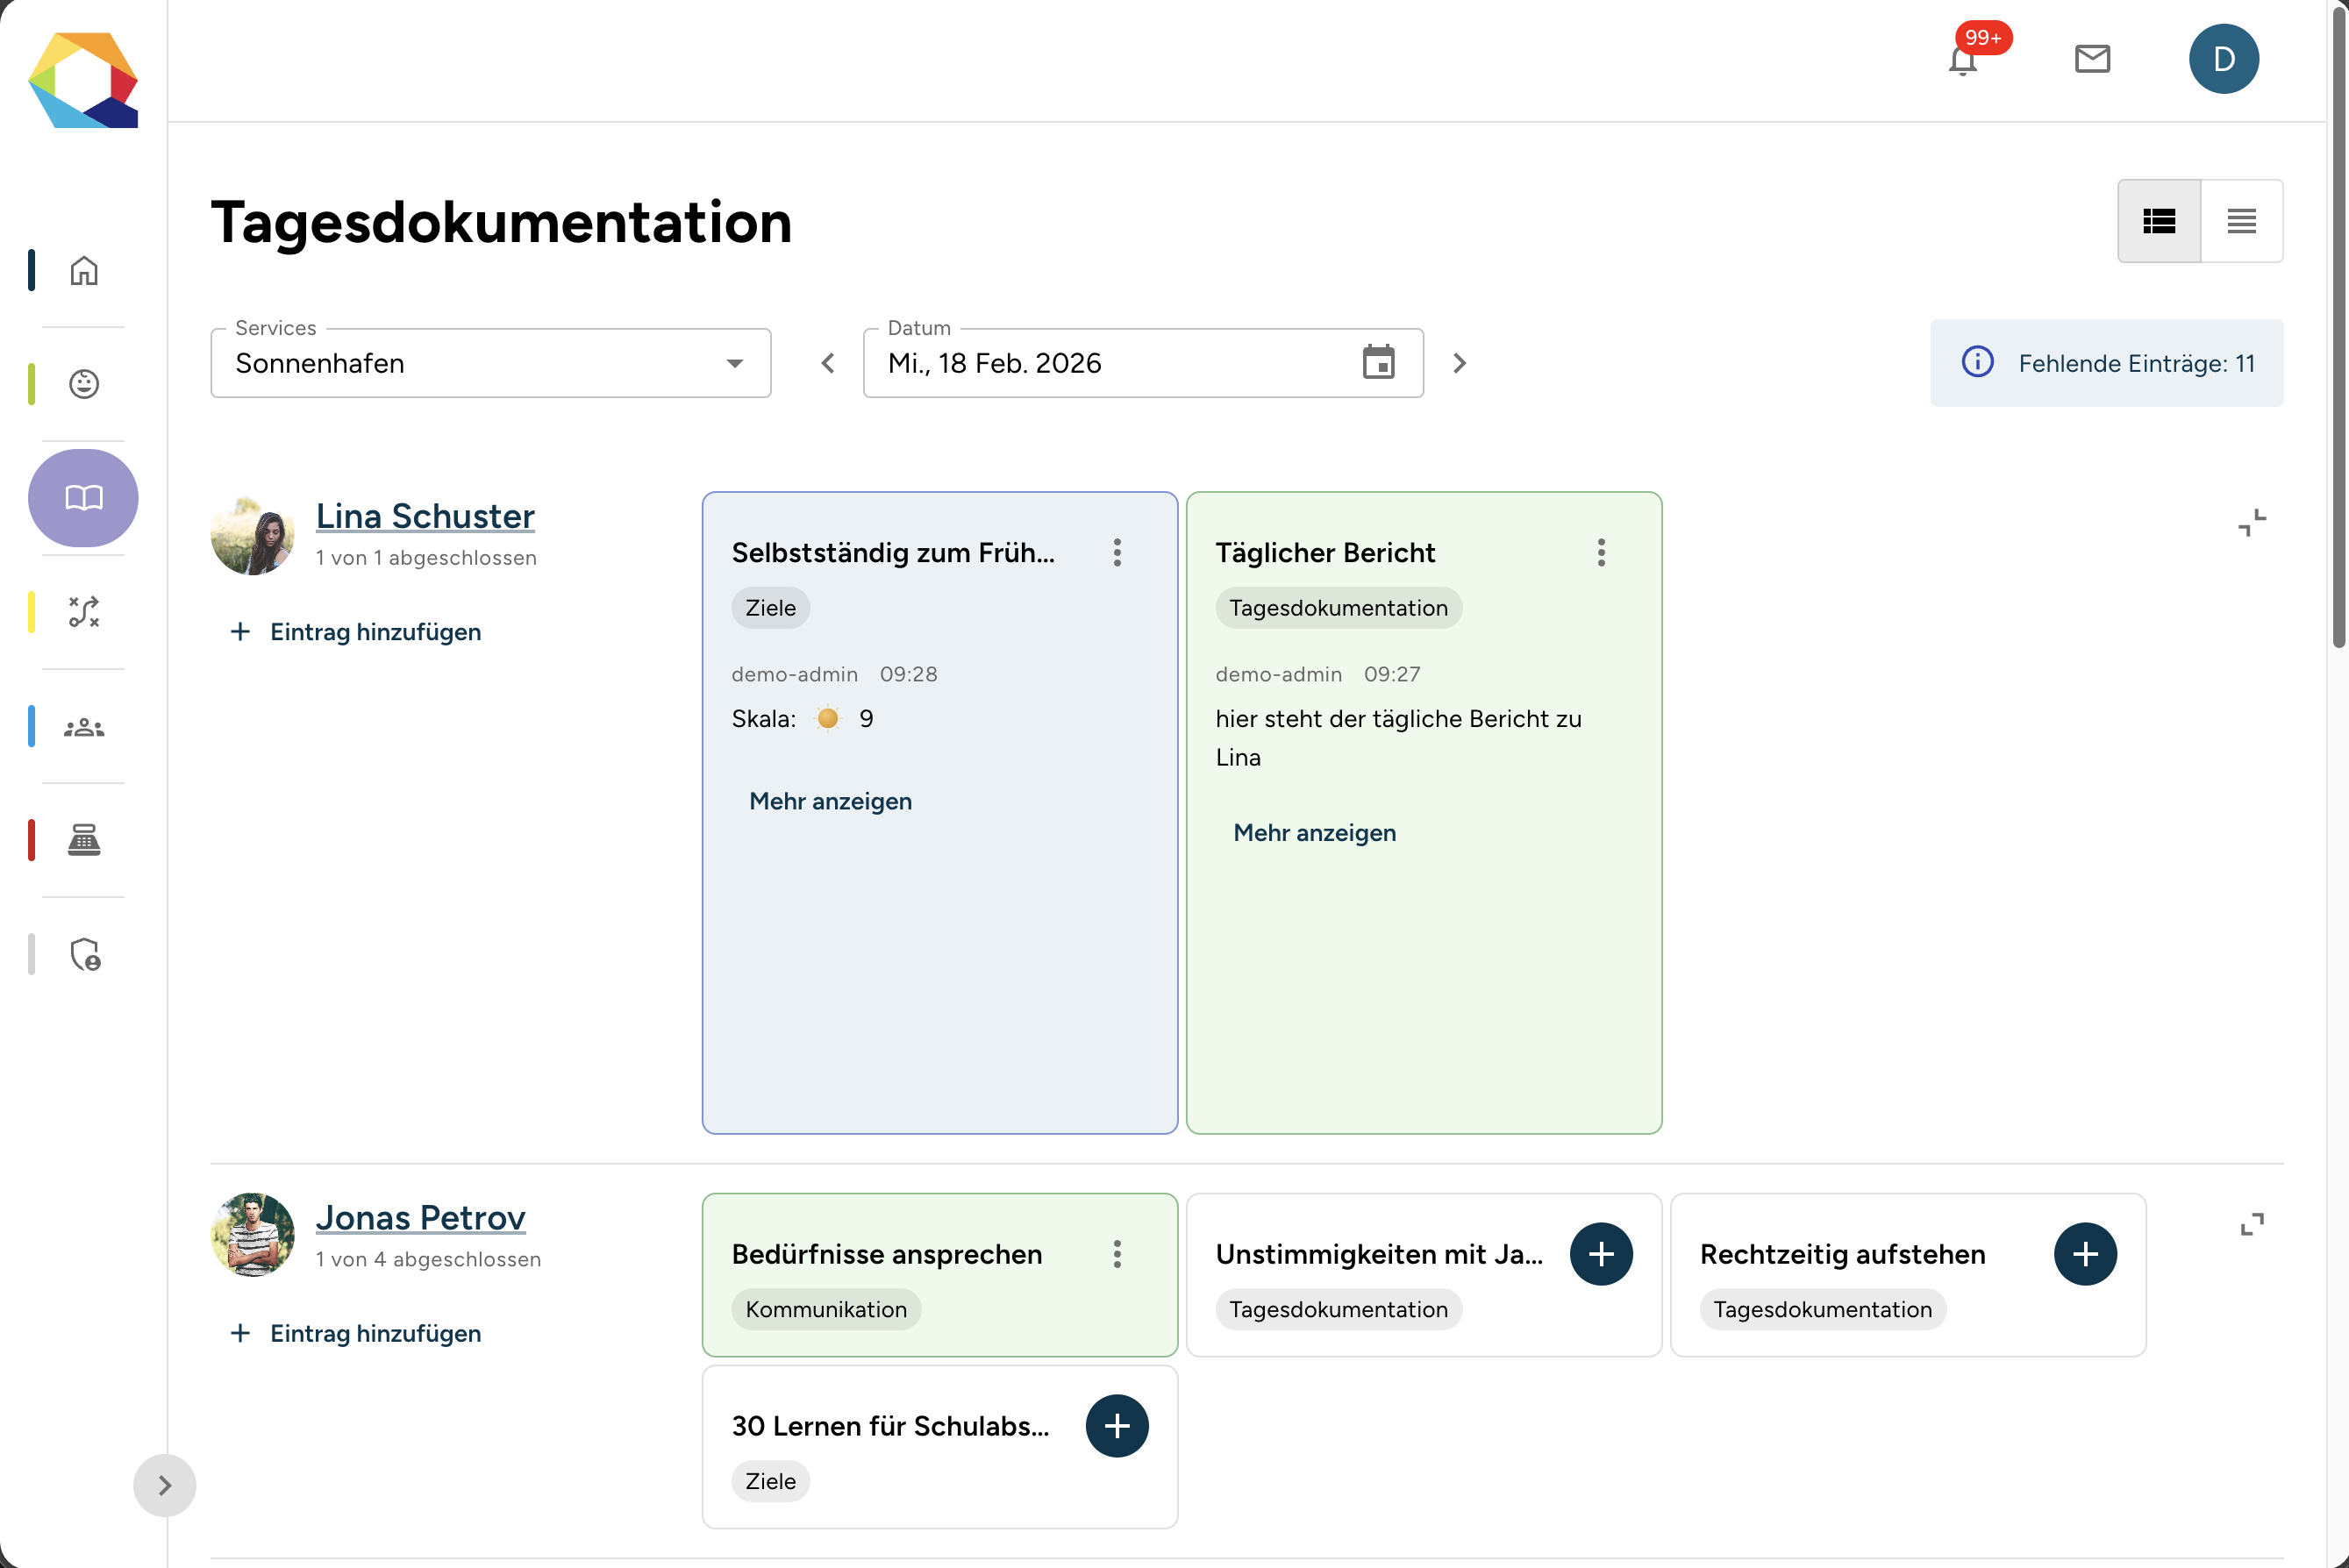Open the calendar date picker
Screen dimensions: 2349x1568
click(x=1378, y=363)
